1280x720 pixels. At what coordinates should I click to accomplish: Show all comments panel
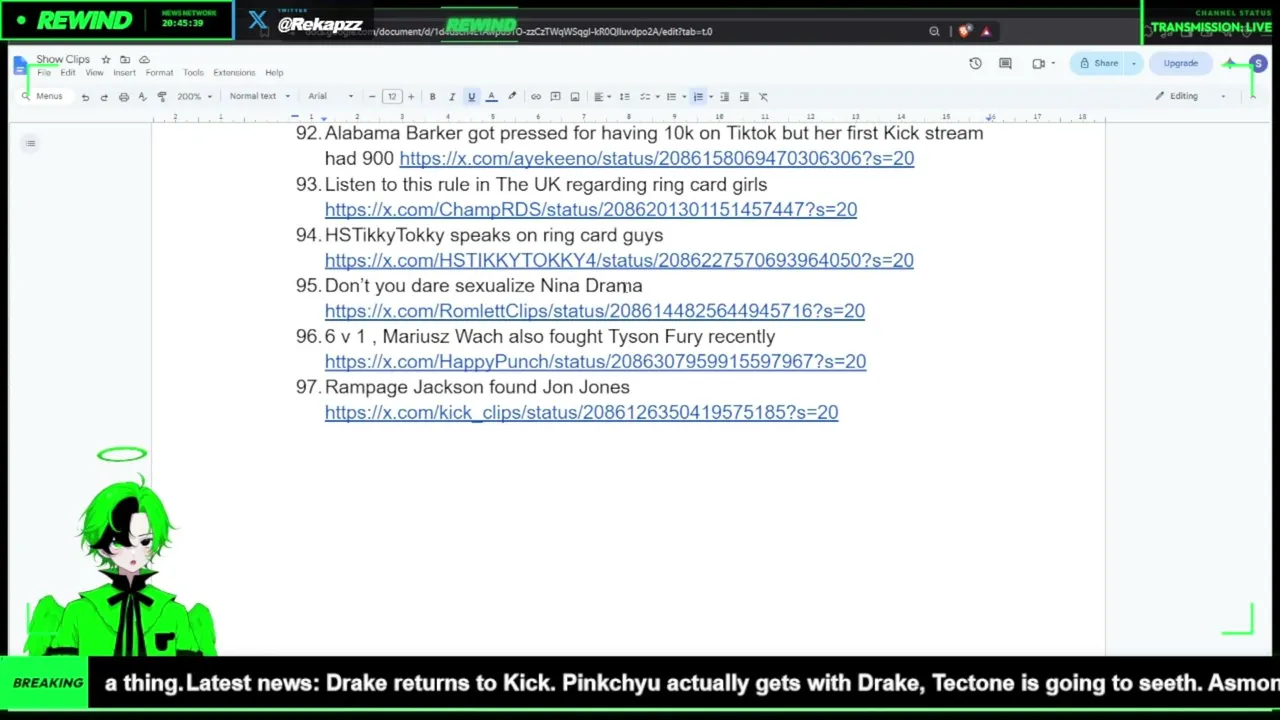point(1005,64)
